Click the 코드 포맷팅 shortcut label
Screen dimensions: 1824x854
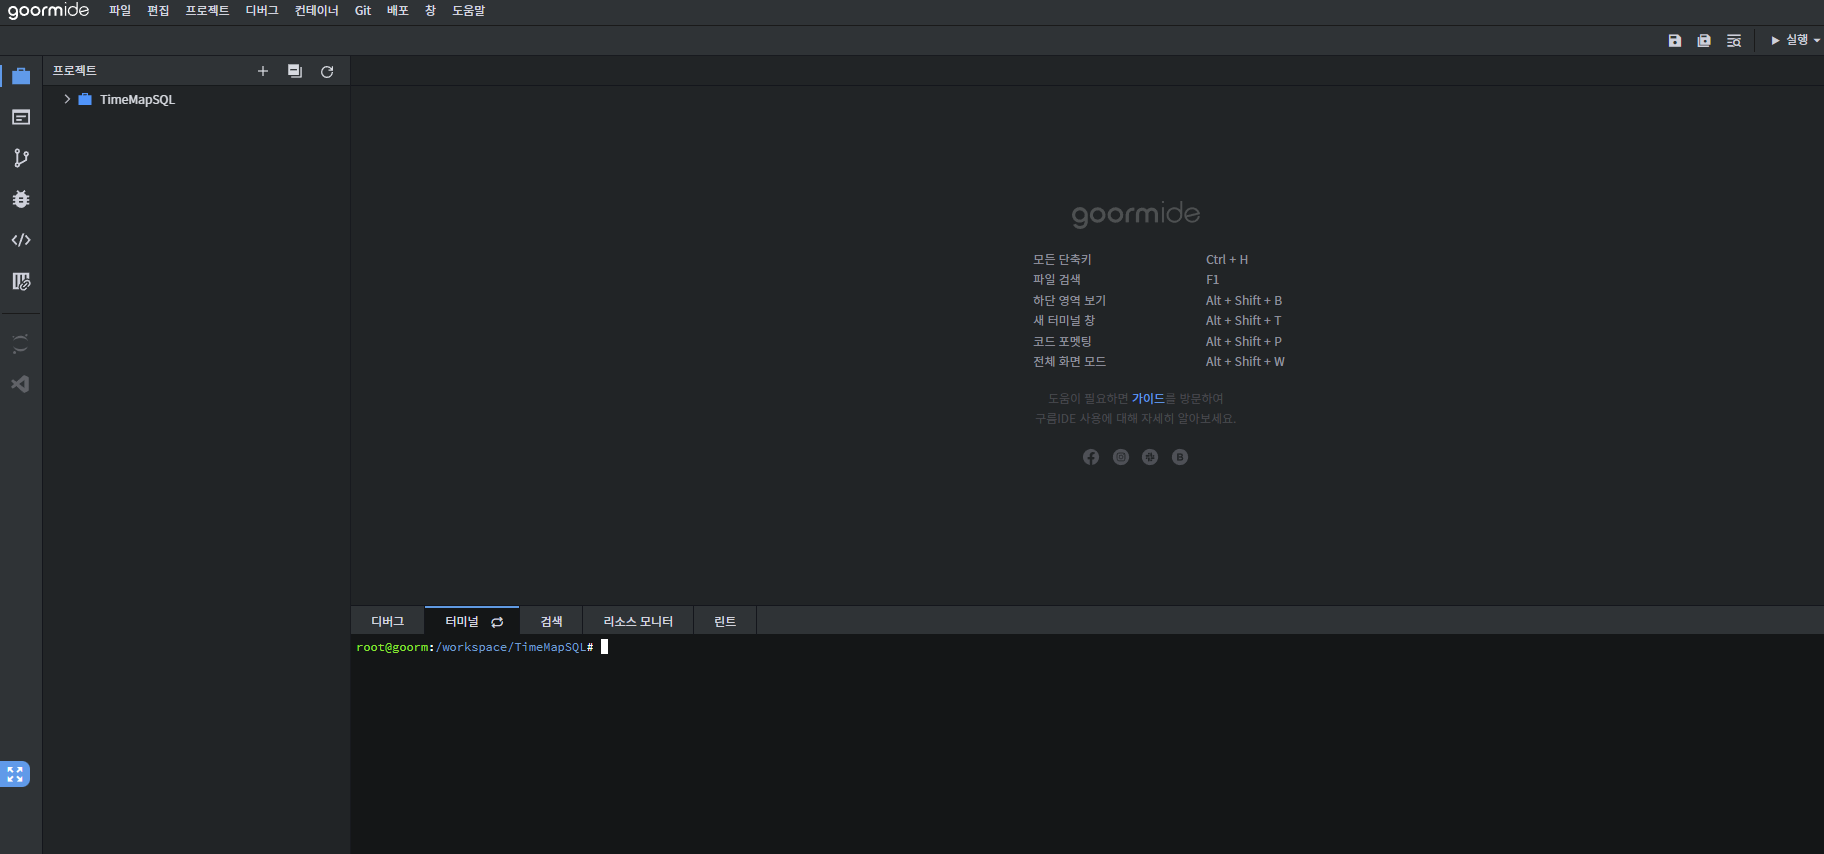1062,341
